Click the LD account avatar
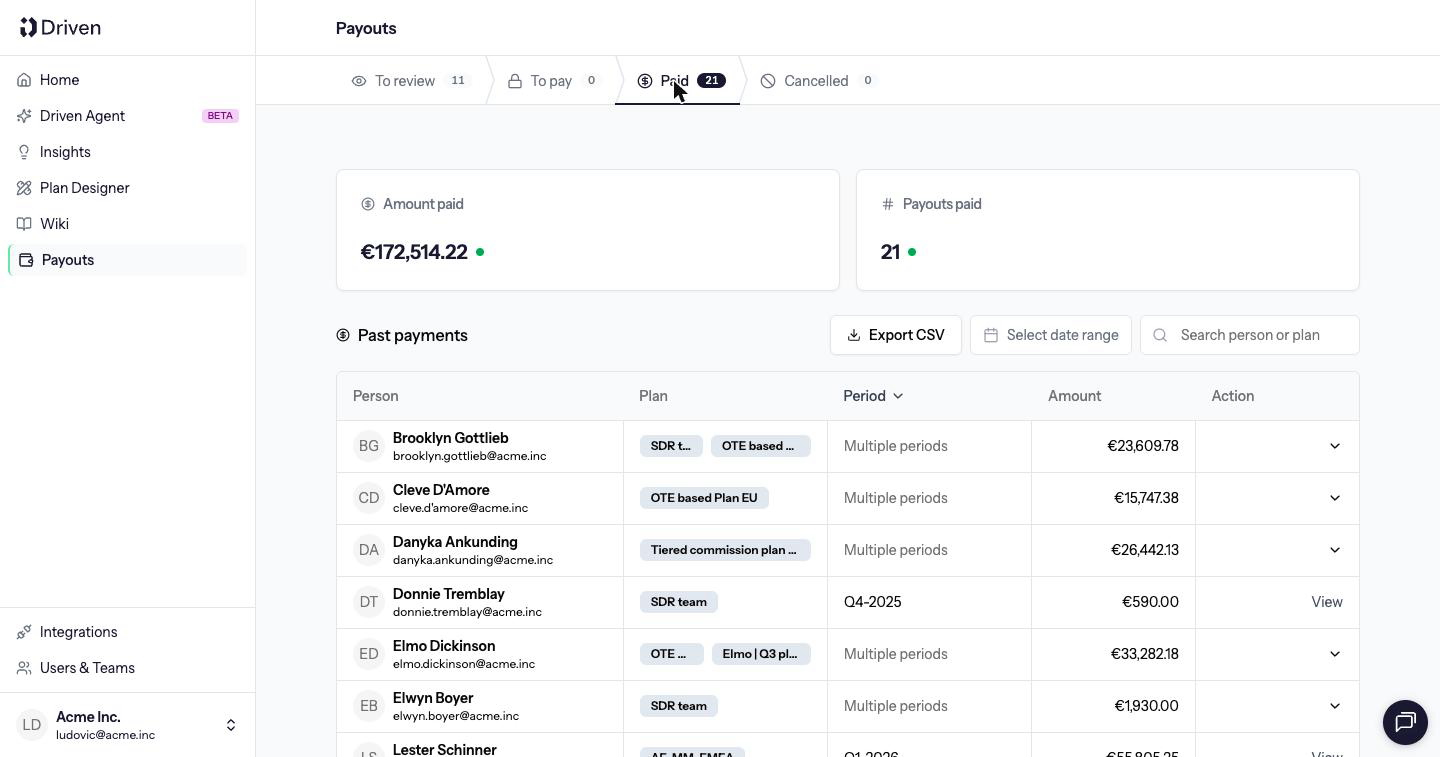The image size is (1440, 757). pyautogui.click(x=32, y=725)
